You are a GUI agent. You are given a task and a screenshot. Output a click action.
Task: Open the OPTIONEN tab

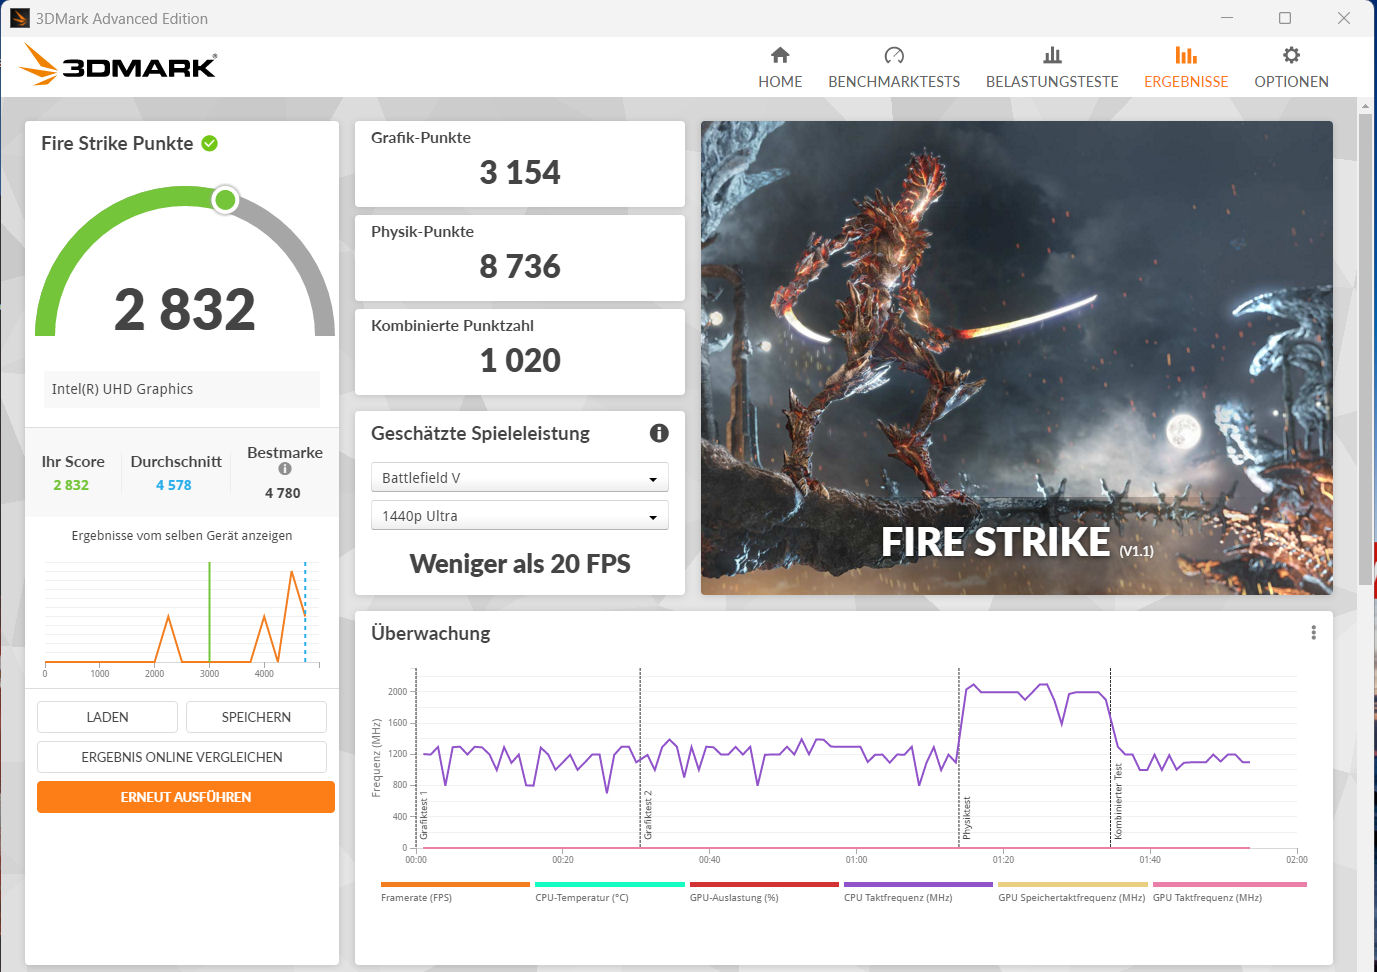(x=1291, y=68)
